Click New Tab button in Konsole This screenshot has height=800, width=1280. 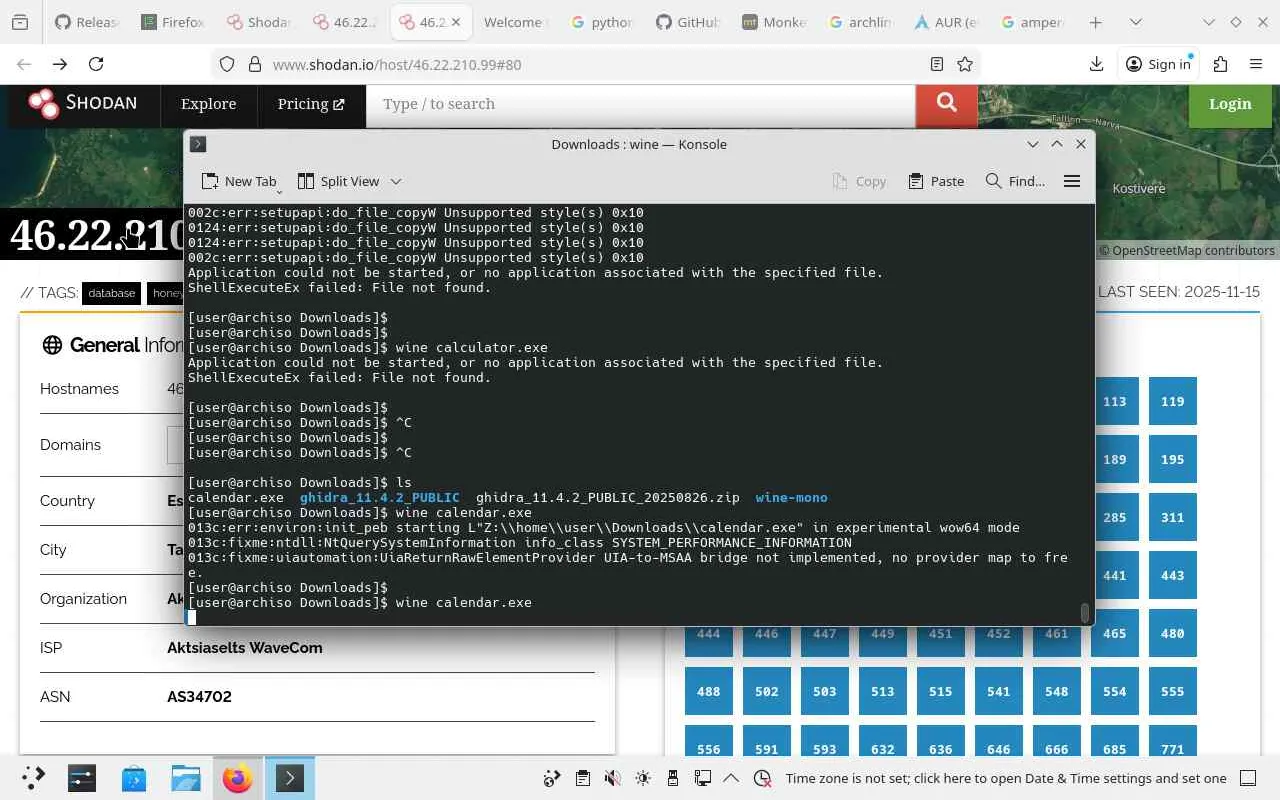click(239, 181)
